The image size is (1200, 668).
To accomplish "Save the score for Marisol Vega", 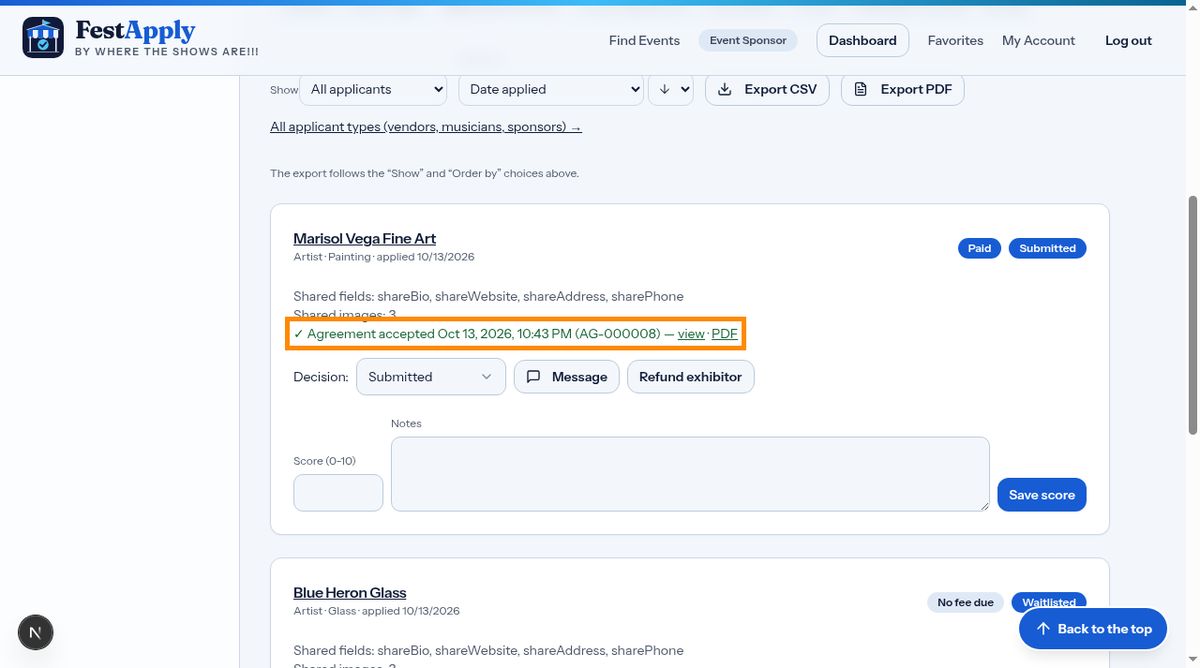I will click(1042, 495).
